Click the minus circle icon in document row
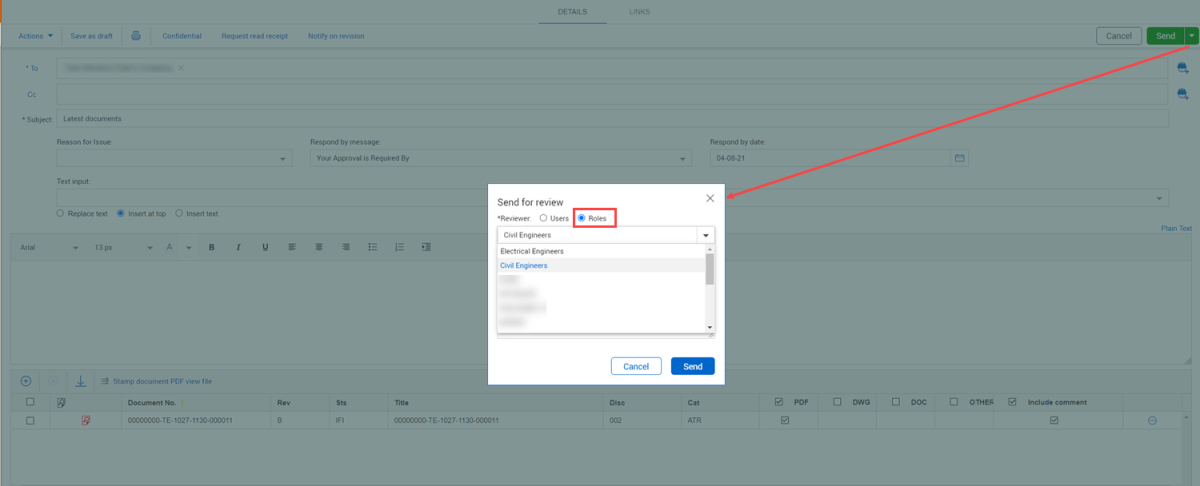This screenshot has width=1200, height=486. pos(1152,421)
